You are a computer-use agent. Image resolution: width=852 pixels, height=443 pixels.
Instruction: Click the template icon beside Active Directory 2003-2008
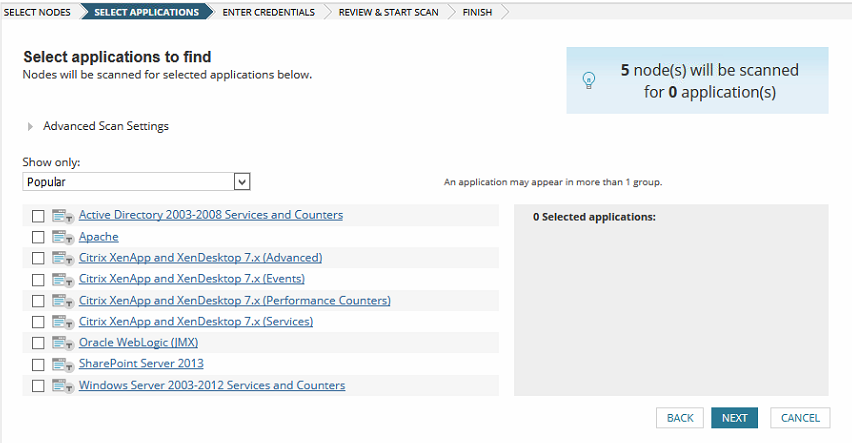62,216
